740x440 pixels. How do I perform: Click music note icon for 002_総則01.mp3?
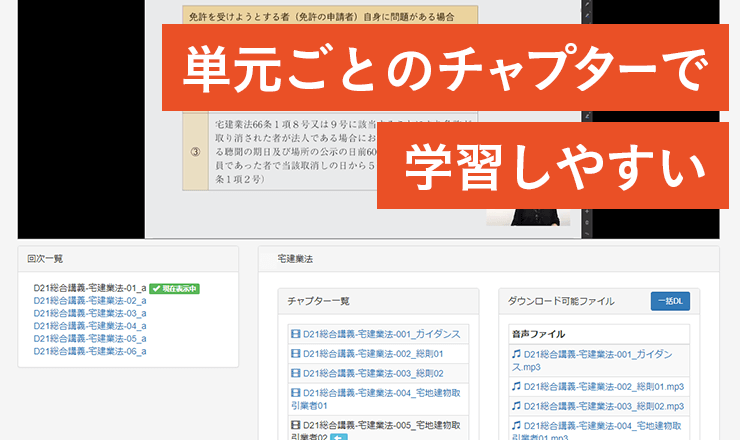tap(516, 386)
